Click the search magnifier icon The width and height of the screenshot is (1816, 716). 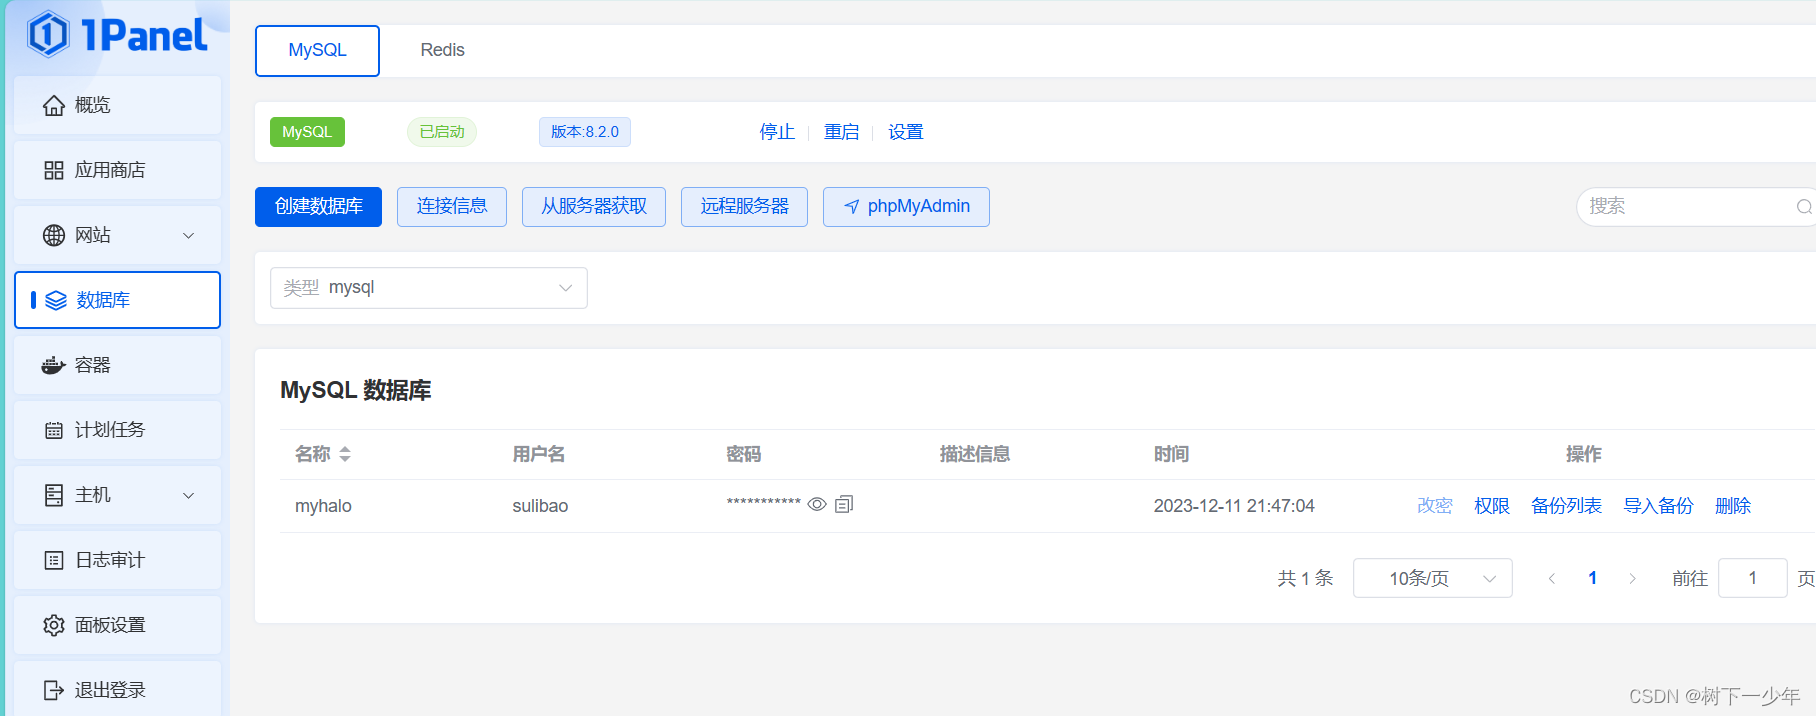pos(1804,207)
